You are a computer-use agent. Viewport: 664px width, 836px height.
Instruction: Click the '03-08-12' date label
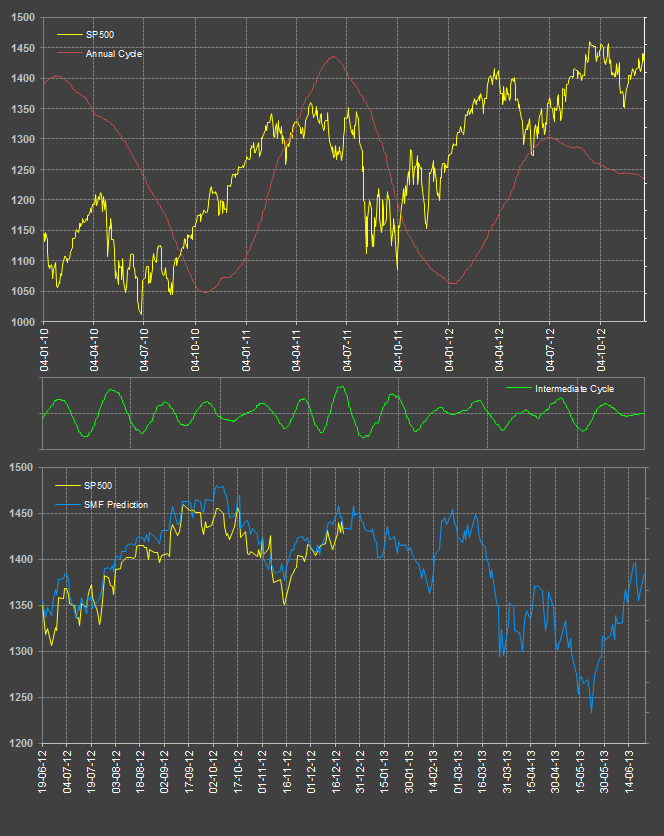[x=116, y=771]
